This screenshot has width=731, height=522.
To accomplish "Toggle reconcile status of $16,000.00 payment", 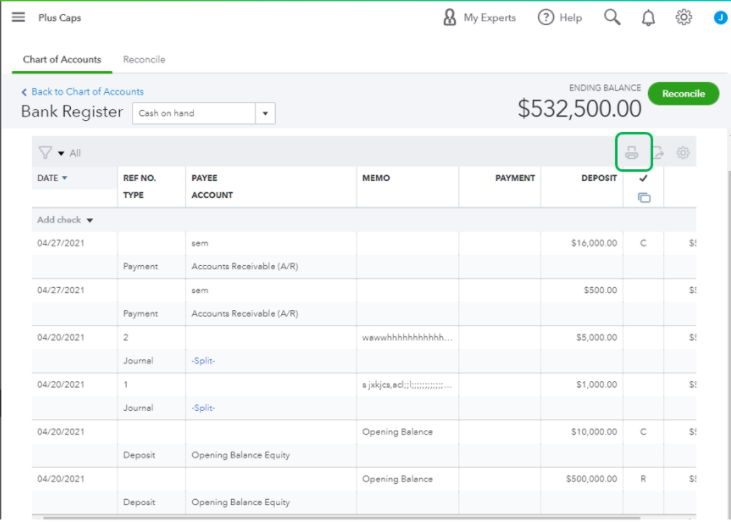I will click(x=643, y=243).
